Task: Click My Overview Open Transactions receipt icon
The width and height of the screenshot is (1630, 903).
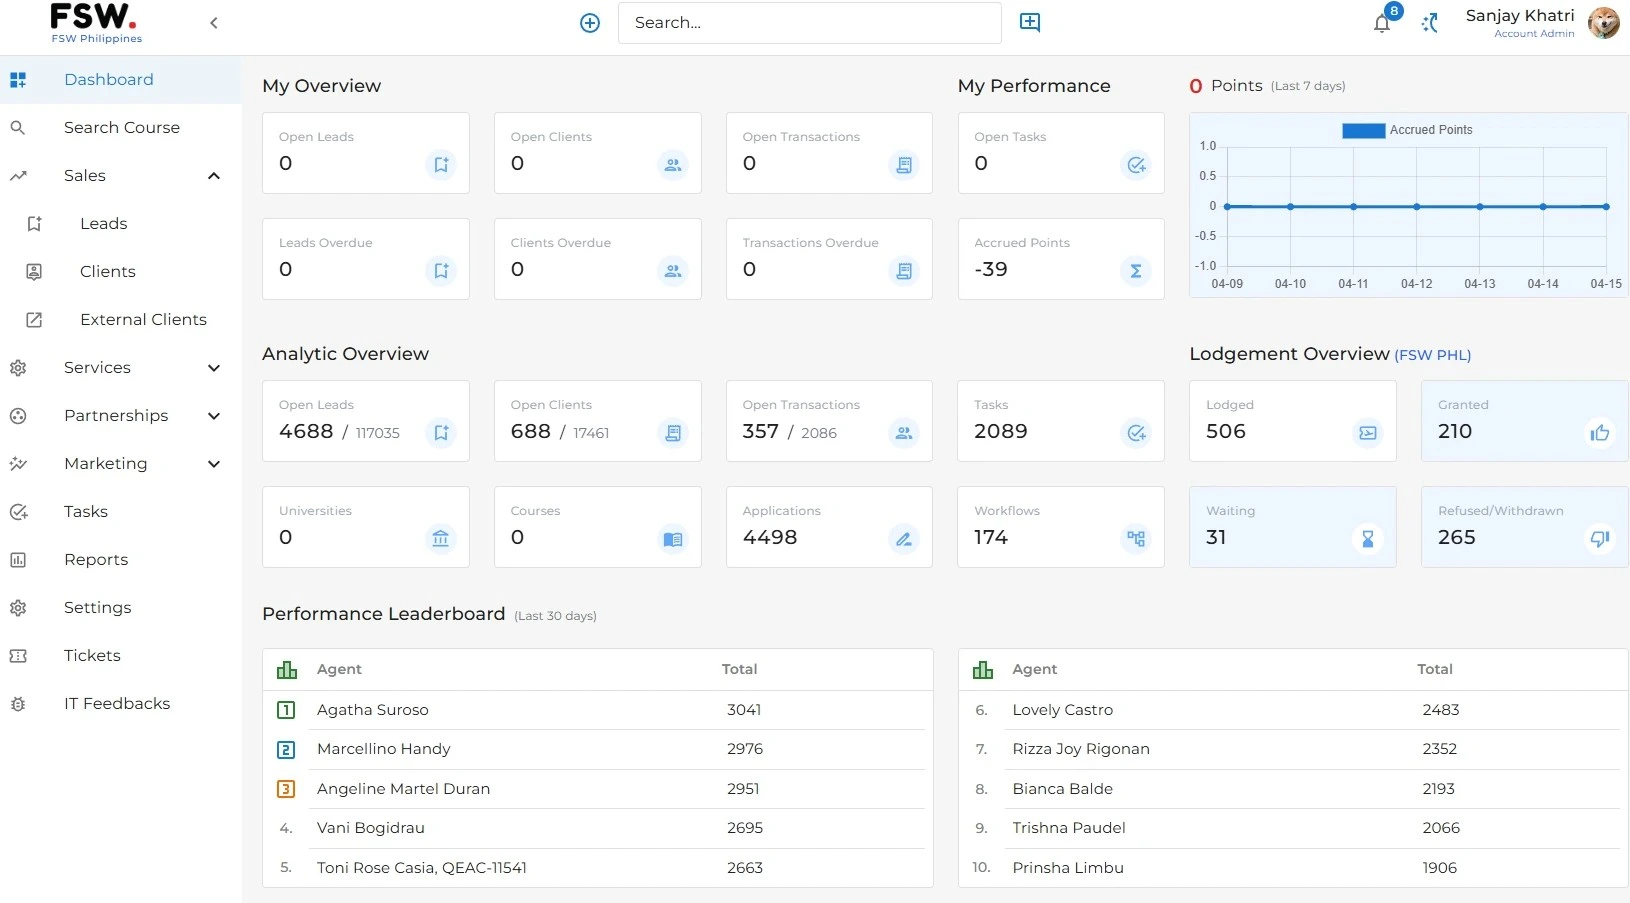Action: [x=904, y=165]
